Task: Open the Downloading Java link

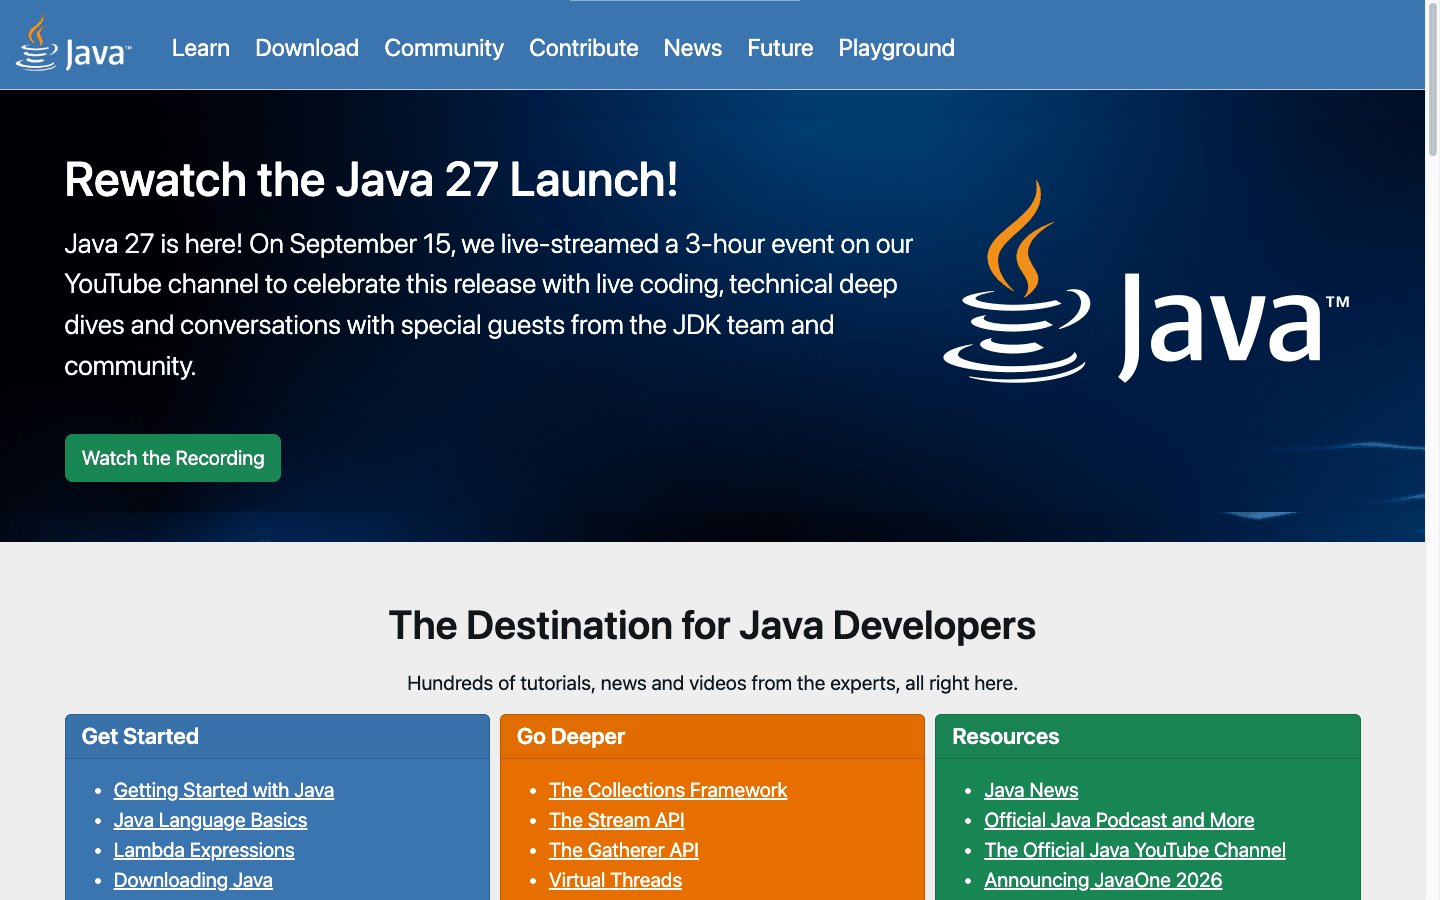Action: tap(193, 880)
